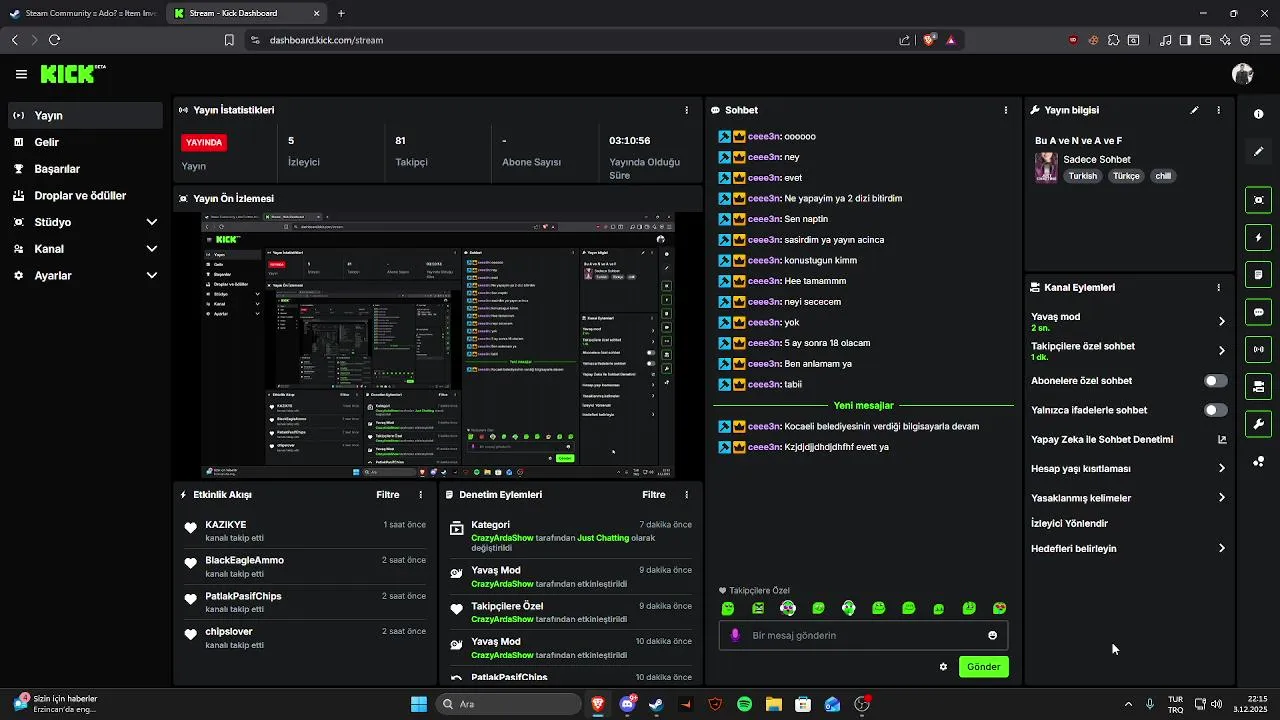The height and width of the screenshot is (720, 1280).
Task: Open Hesap yaşı kısıtlaması arrow
Action: [x=1221, y=468]
